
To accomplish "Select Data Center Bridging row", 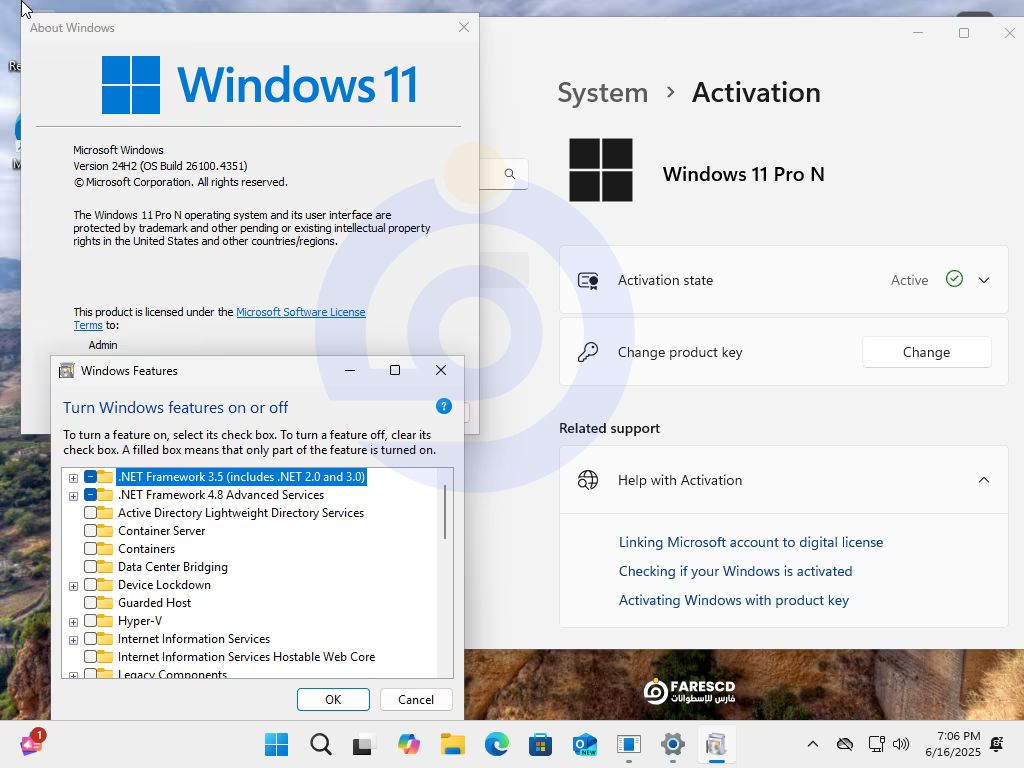I will (172, 567).
